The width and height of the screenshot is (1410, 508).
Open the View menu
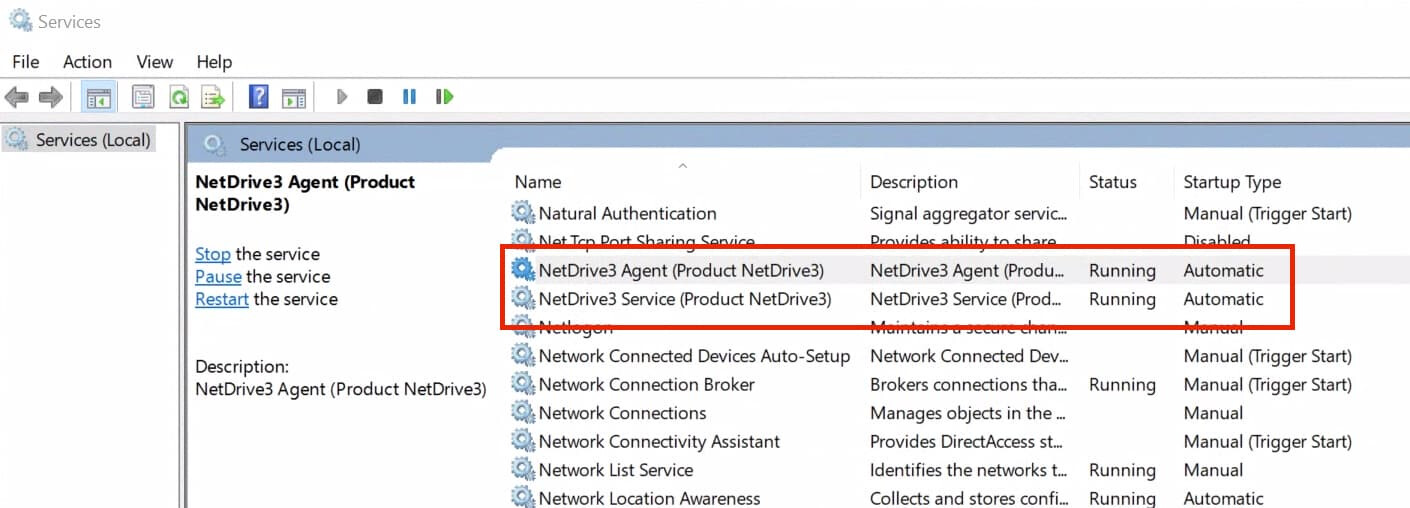155,61
